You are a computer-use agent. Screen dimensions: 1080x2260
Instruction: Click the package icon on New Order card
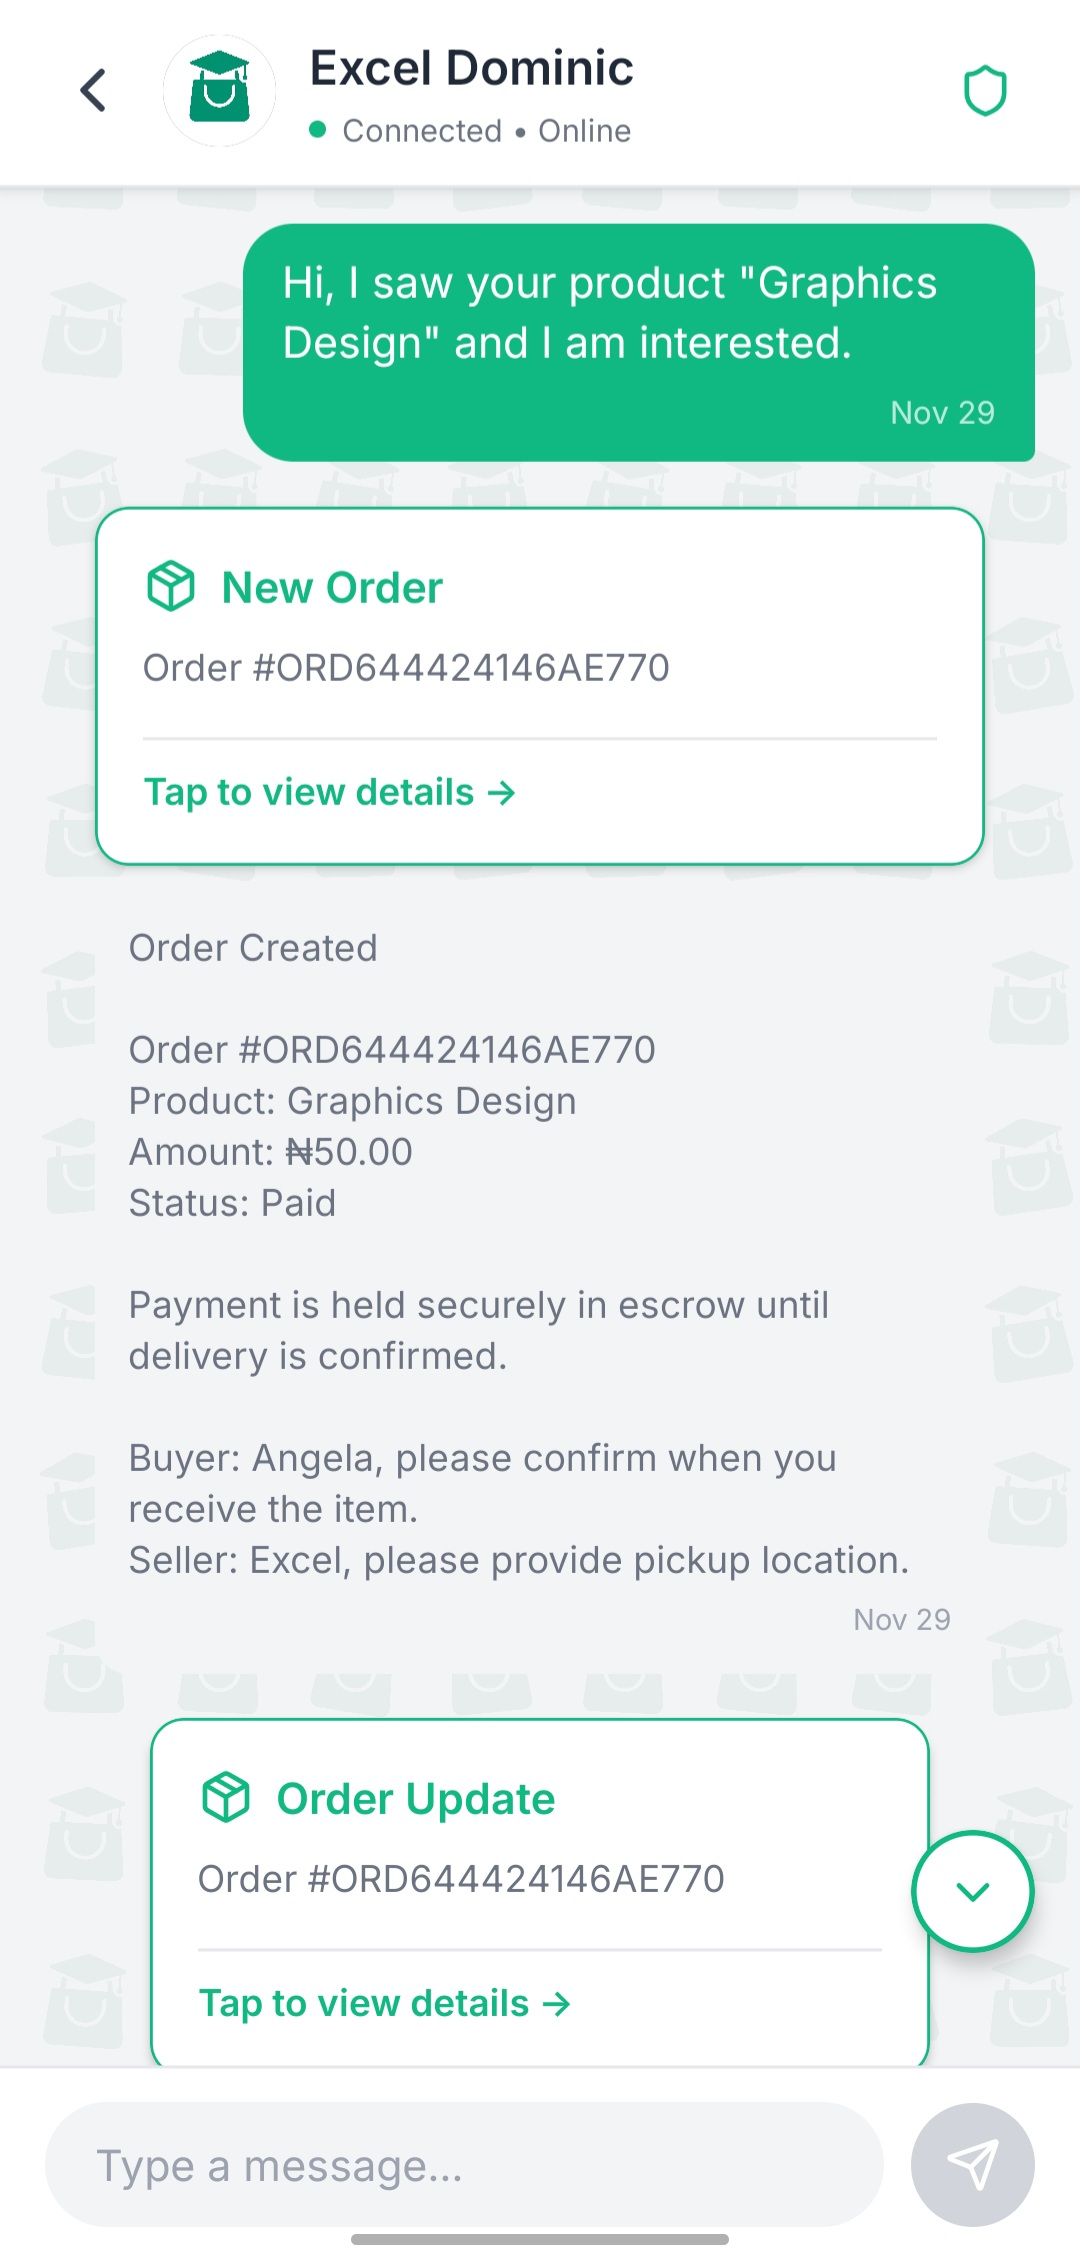[x=170, y=587]
